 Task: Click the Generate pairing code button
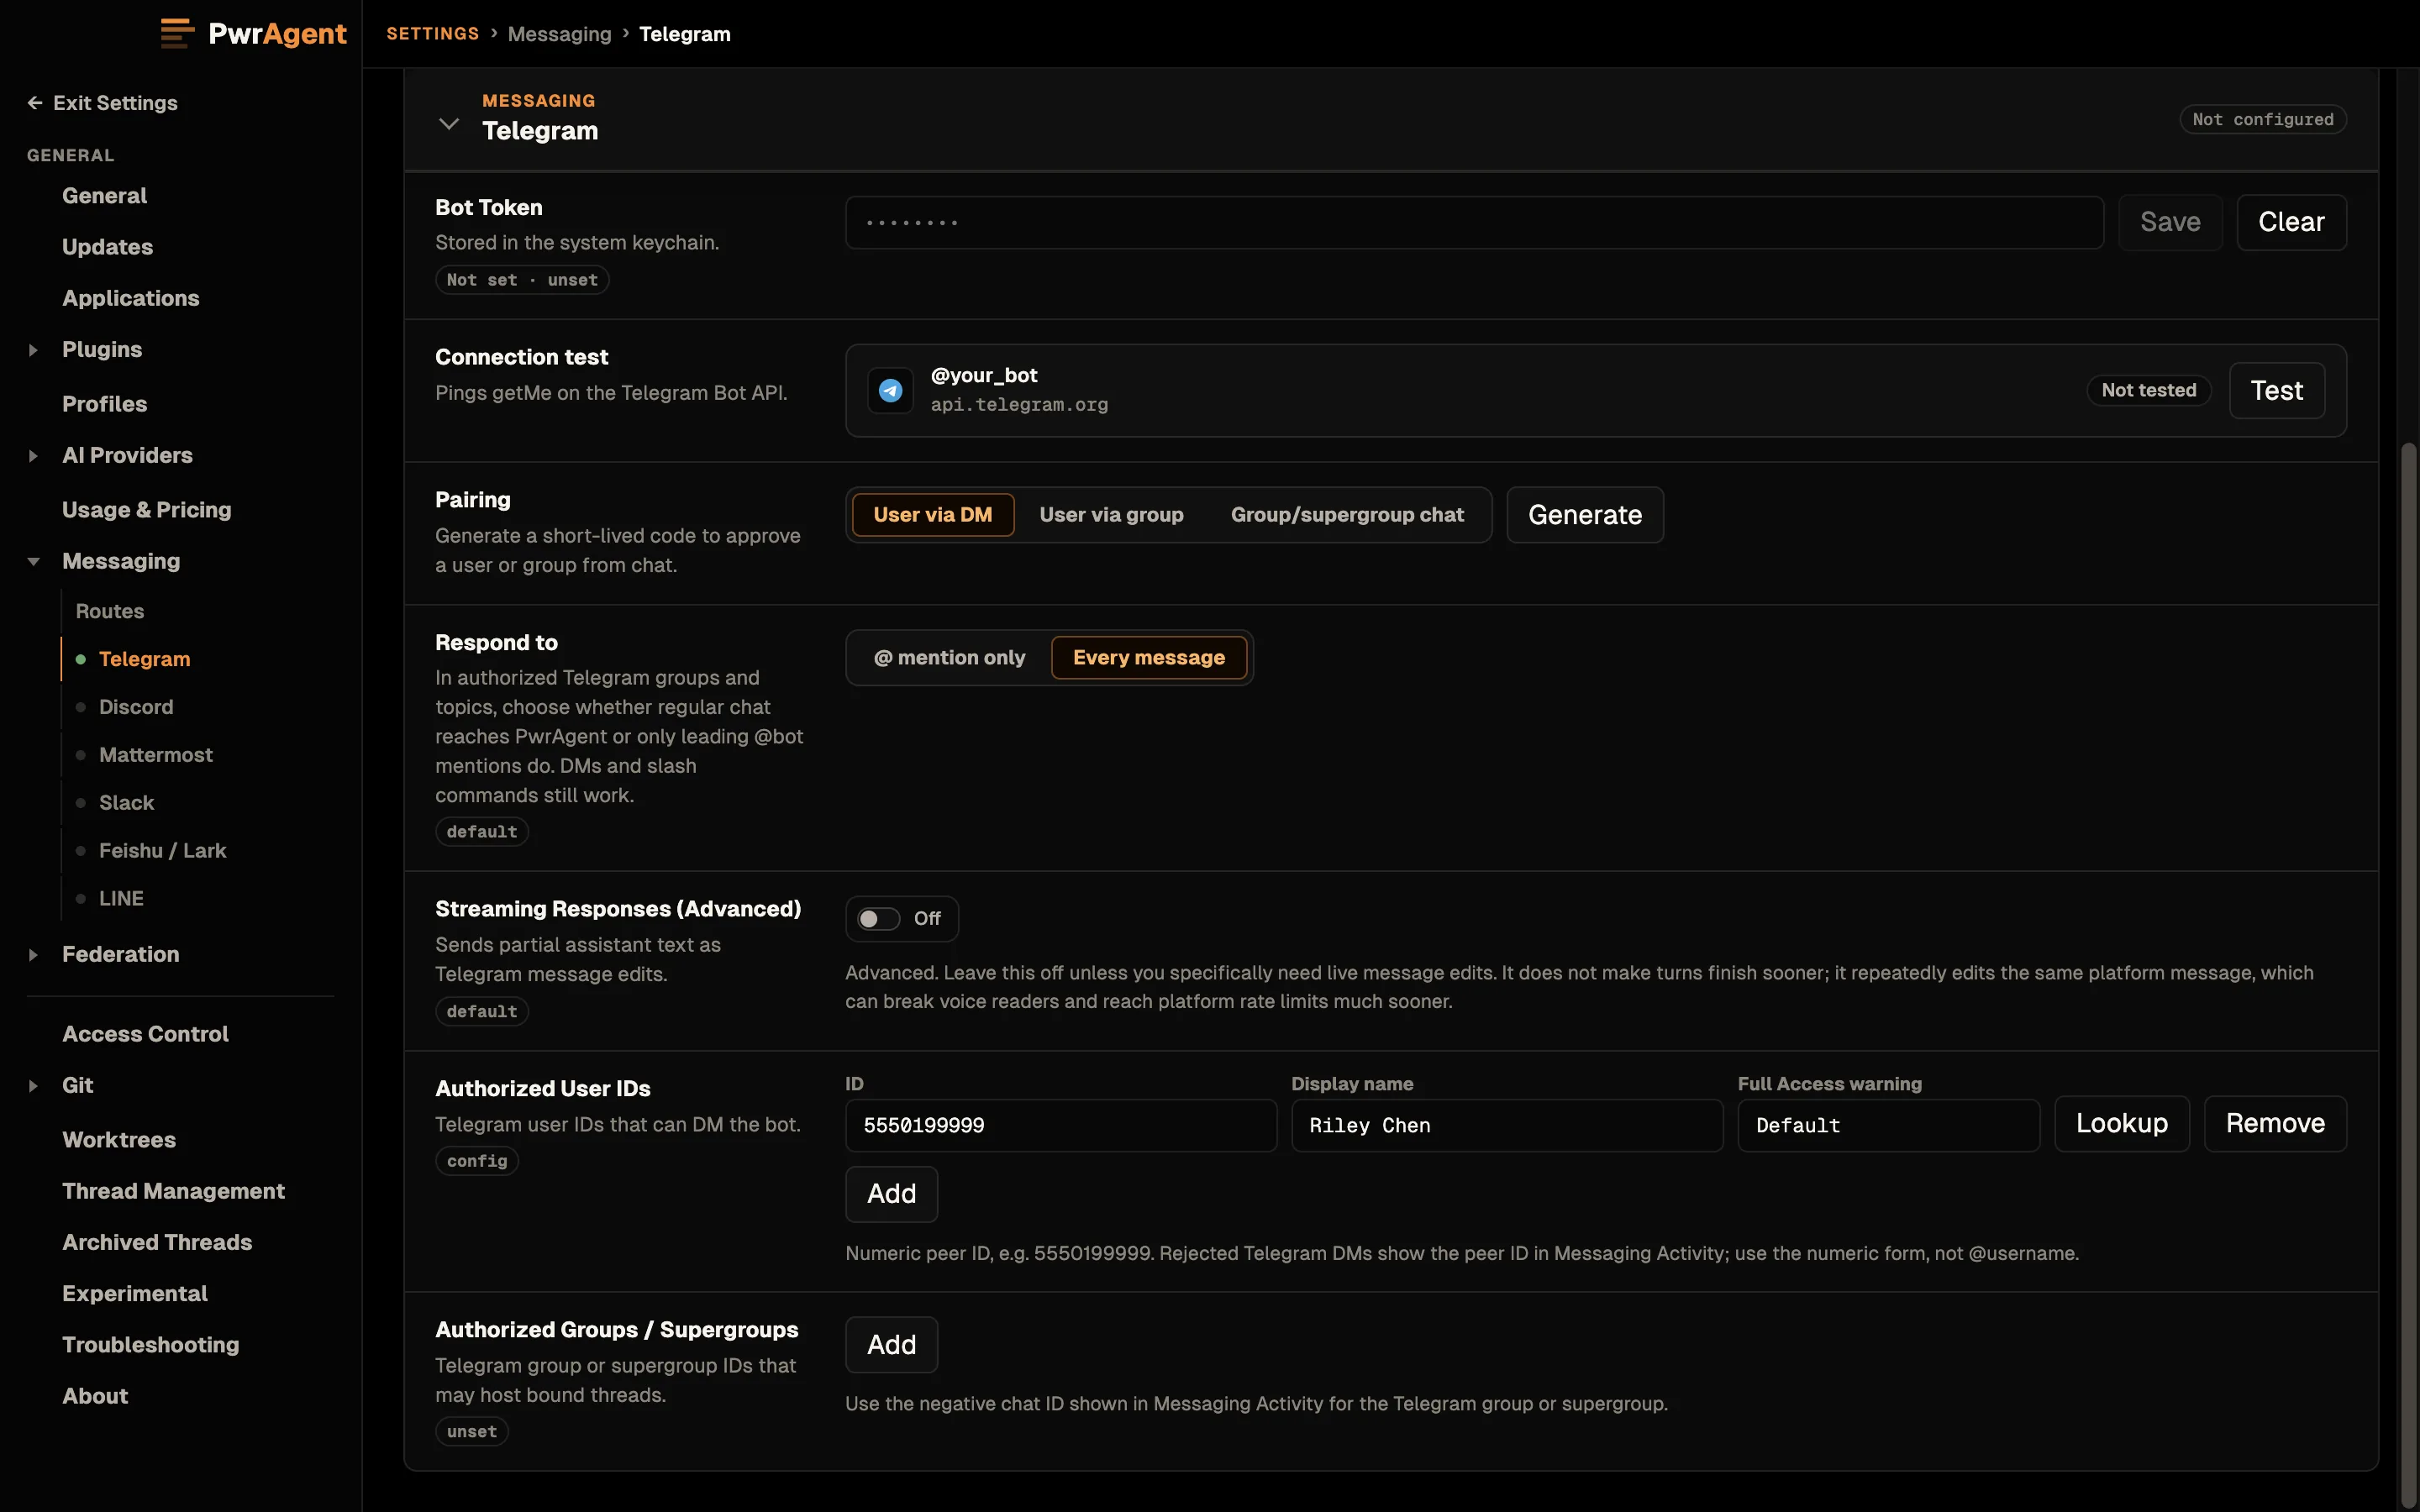[x=1585, y=515]
